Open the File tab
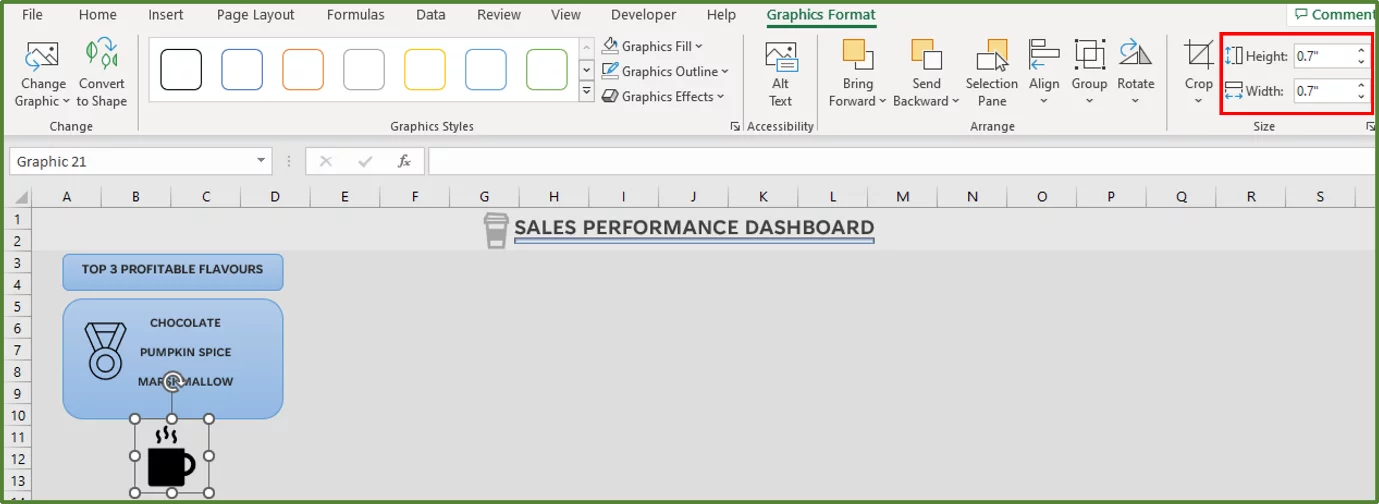Screen dimensions: 1379x504 click(32, 14)
